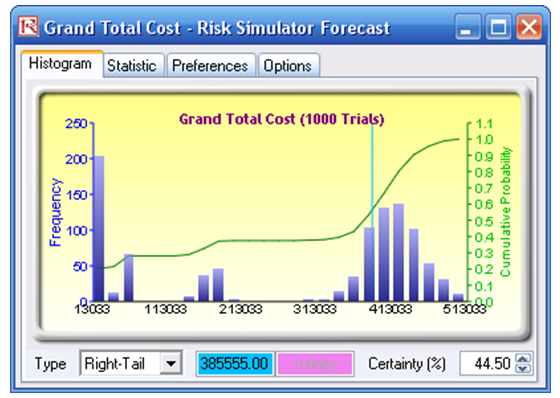
Task: Click the histogram bar peak near 413033
Action: point(399,252)
